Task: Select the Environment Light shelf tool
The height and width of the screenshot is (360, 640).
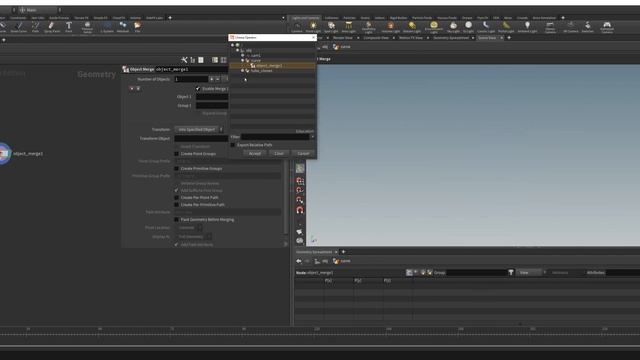Action: [x=433, y=27]
